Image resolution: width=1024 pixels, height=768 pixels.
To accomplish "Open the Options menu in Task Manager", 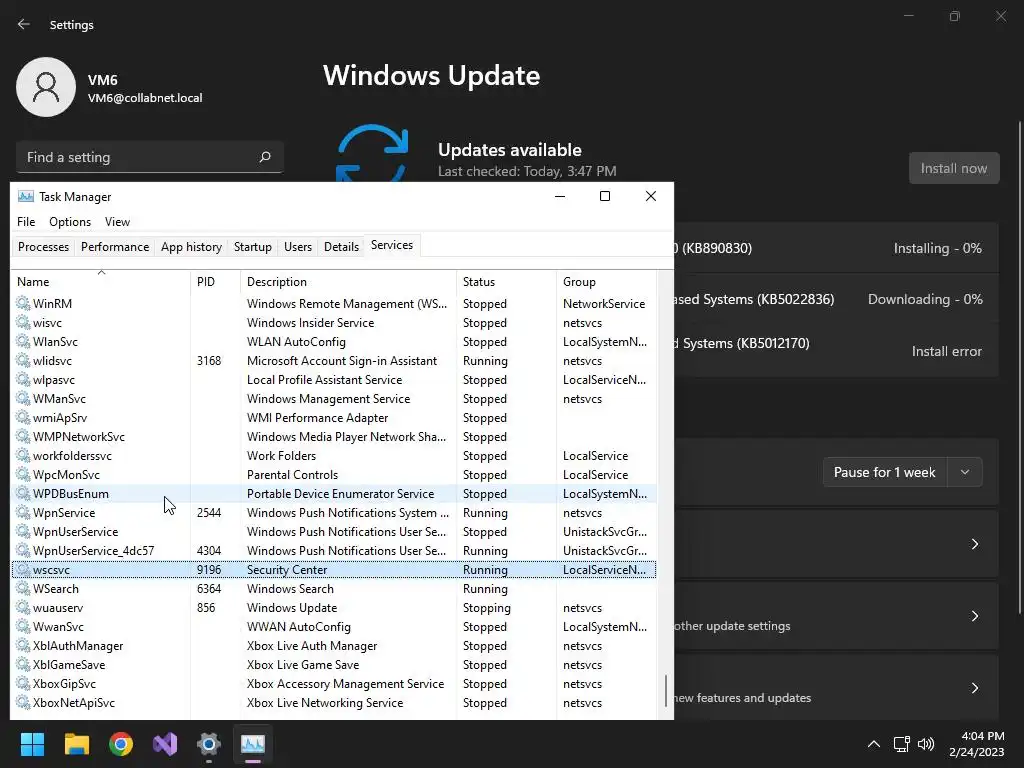I will click(70, 221).
